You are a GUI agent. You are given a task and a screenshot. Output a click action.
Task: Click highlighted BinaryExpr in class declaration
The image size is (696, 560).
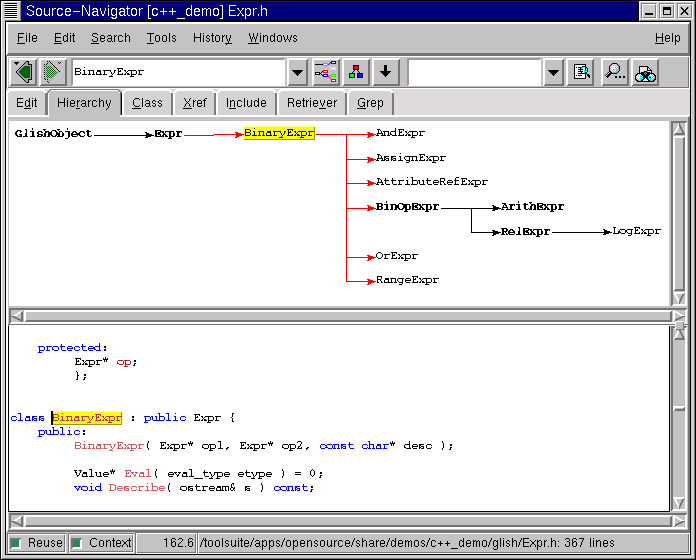tap(87, 418)
